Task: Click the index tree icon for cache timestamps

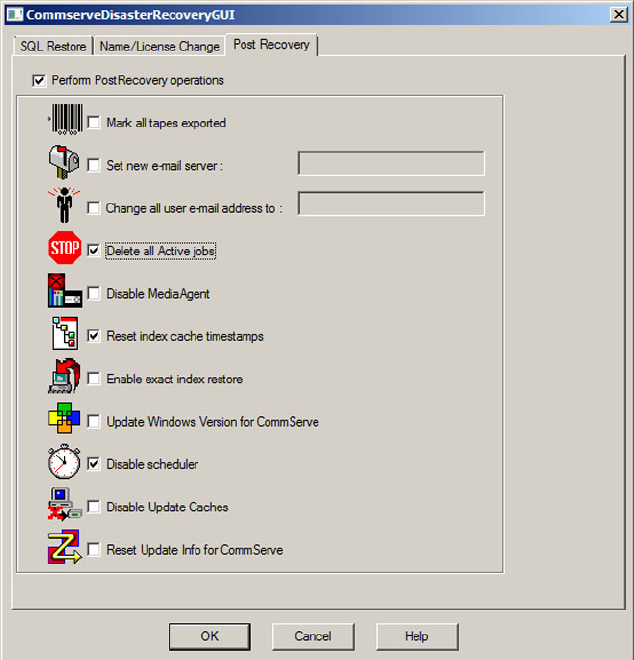Action: pyautogui.click(x=65, y=333)
